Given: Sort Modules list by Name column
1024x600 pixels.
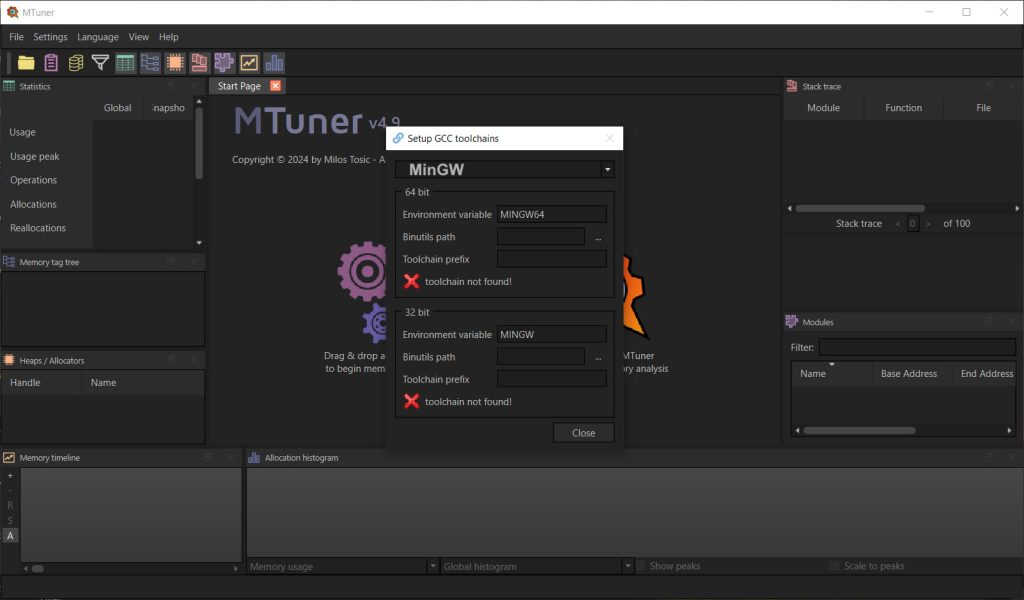Looking at the screenshot, I should click(x=813, y=373).
